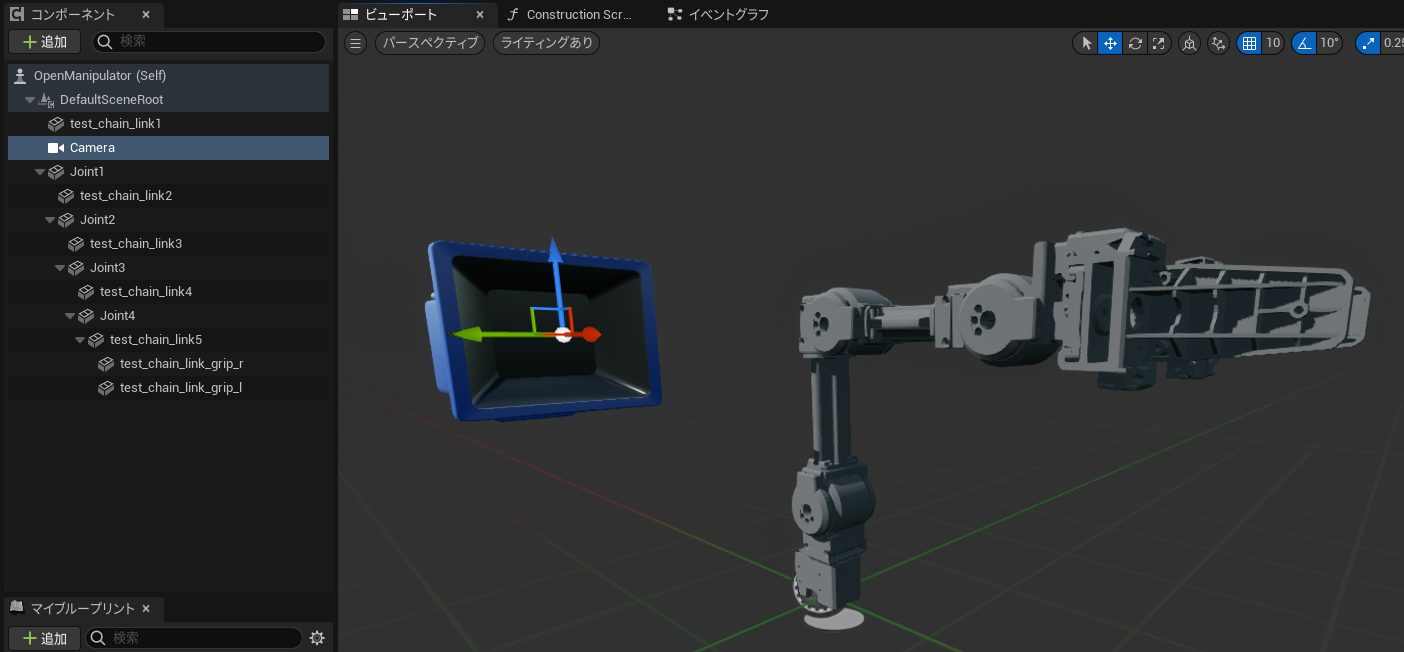Click the settings gear in マイブループリント panel
The width and height of the screenshot is (1404, 652).
pyautogui.click(x=318, y=637)
